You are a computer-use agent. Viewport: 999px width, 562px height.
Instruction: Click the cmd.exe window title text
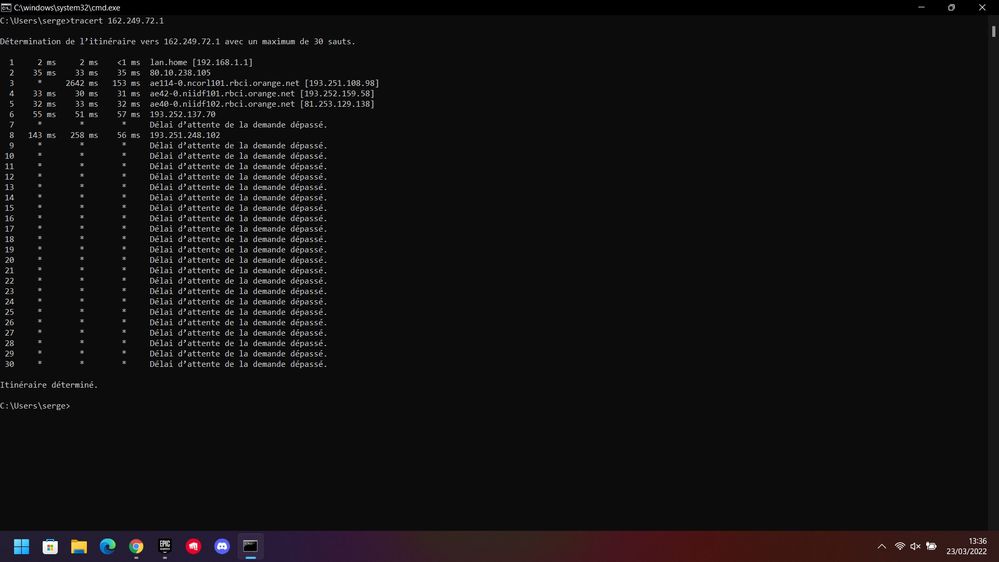[67, 8]
